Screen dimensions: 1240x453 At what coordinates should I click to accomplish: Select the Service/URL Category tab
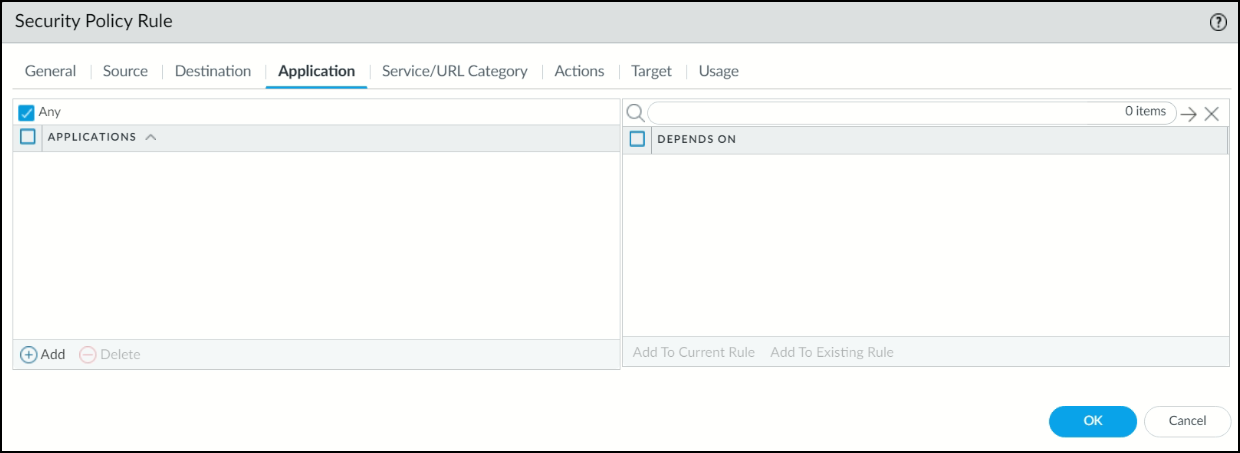(454, 71)
